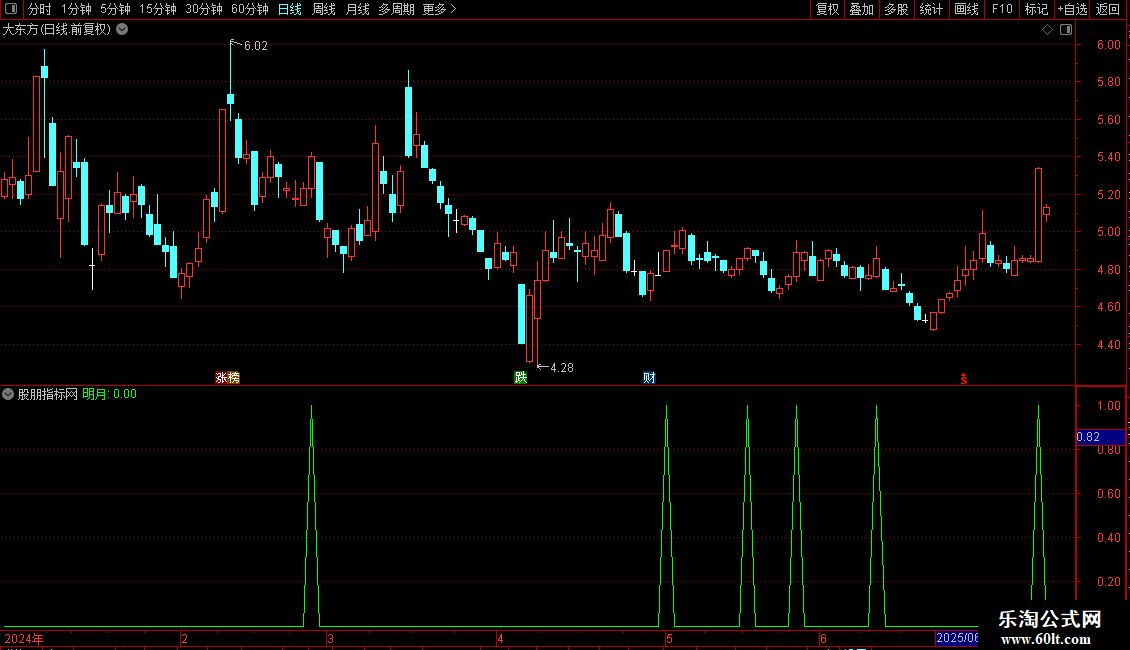Click the 叠加 overlay button
The image size is (1130, 650).
point(861,9)
